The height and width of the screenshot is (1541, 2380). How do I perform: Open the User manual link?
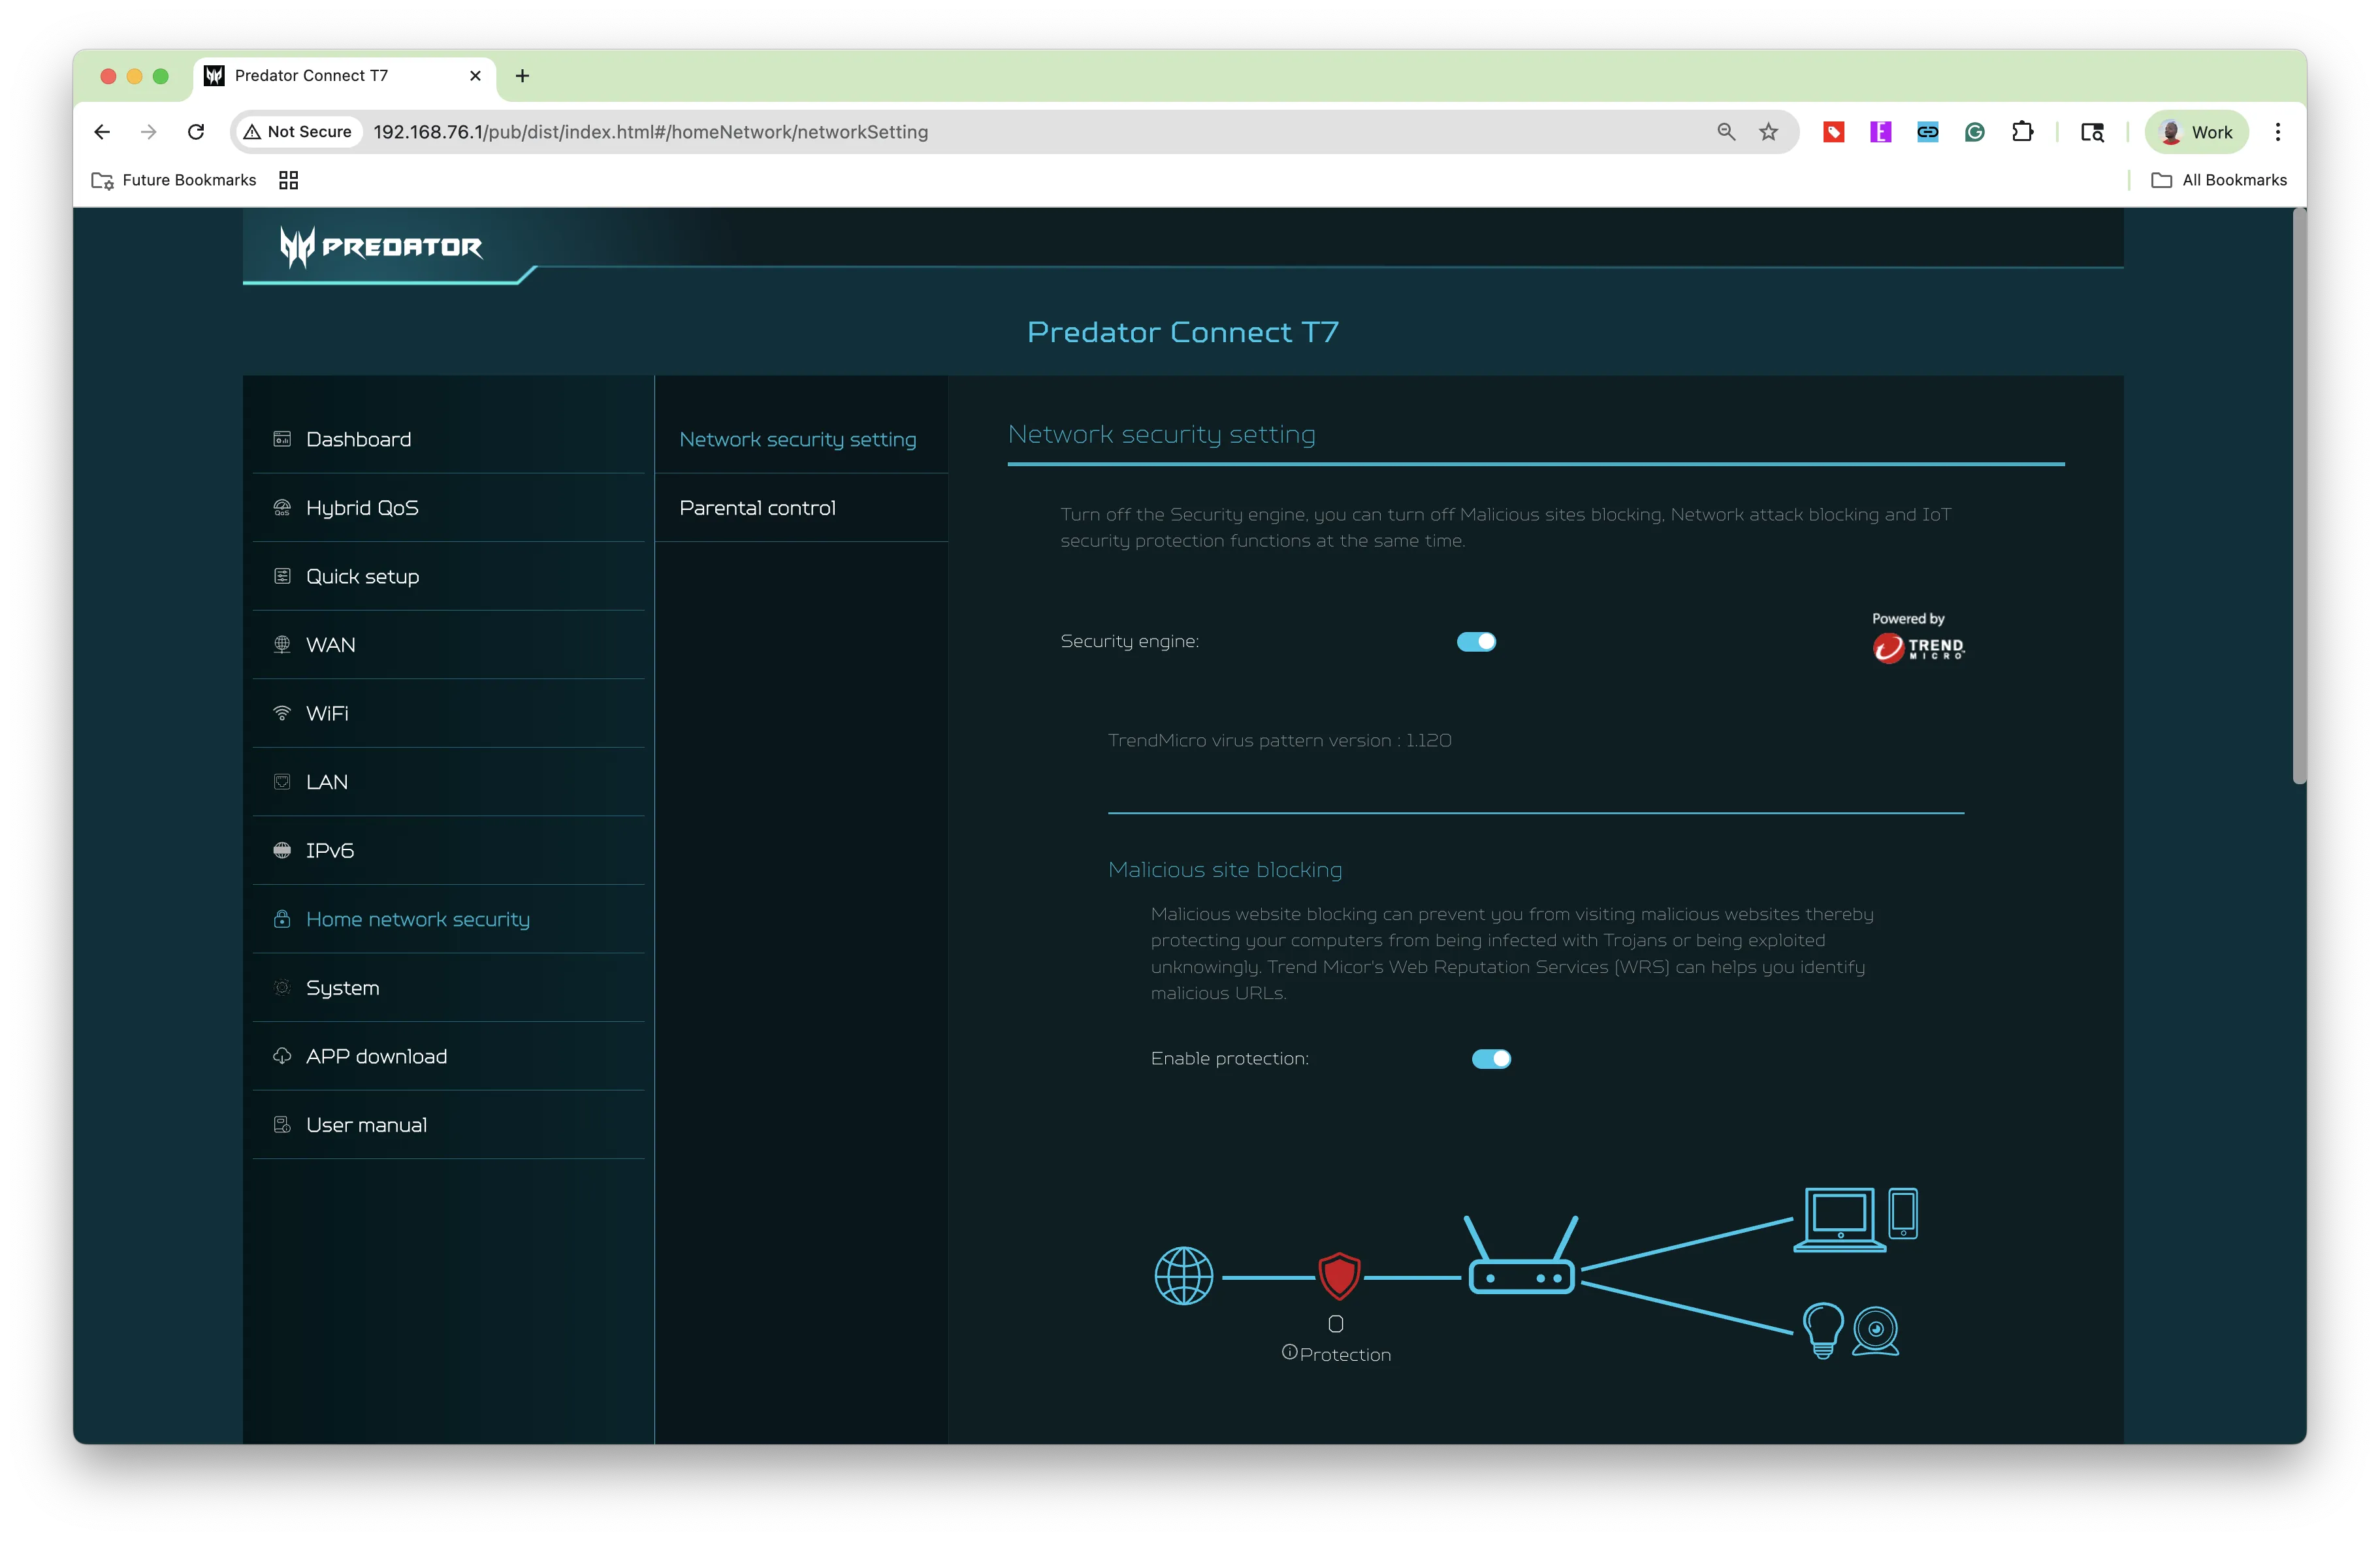coord(448,1125)
